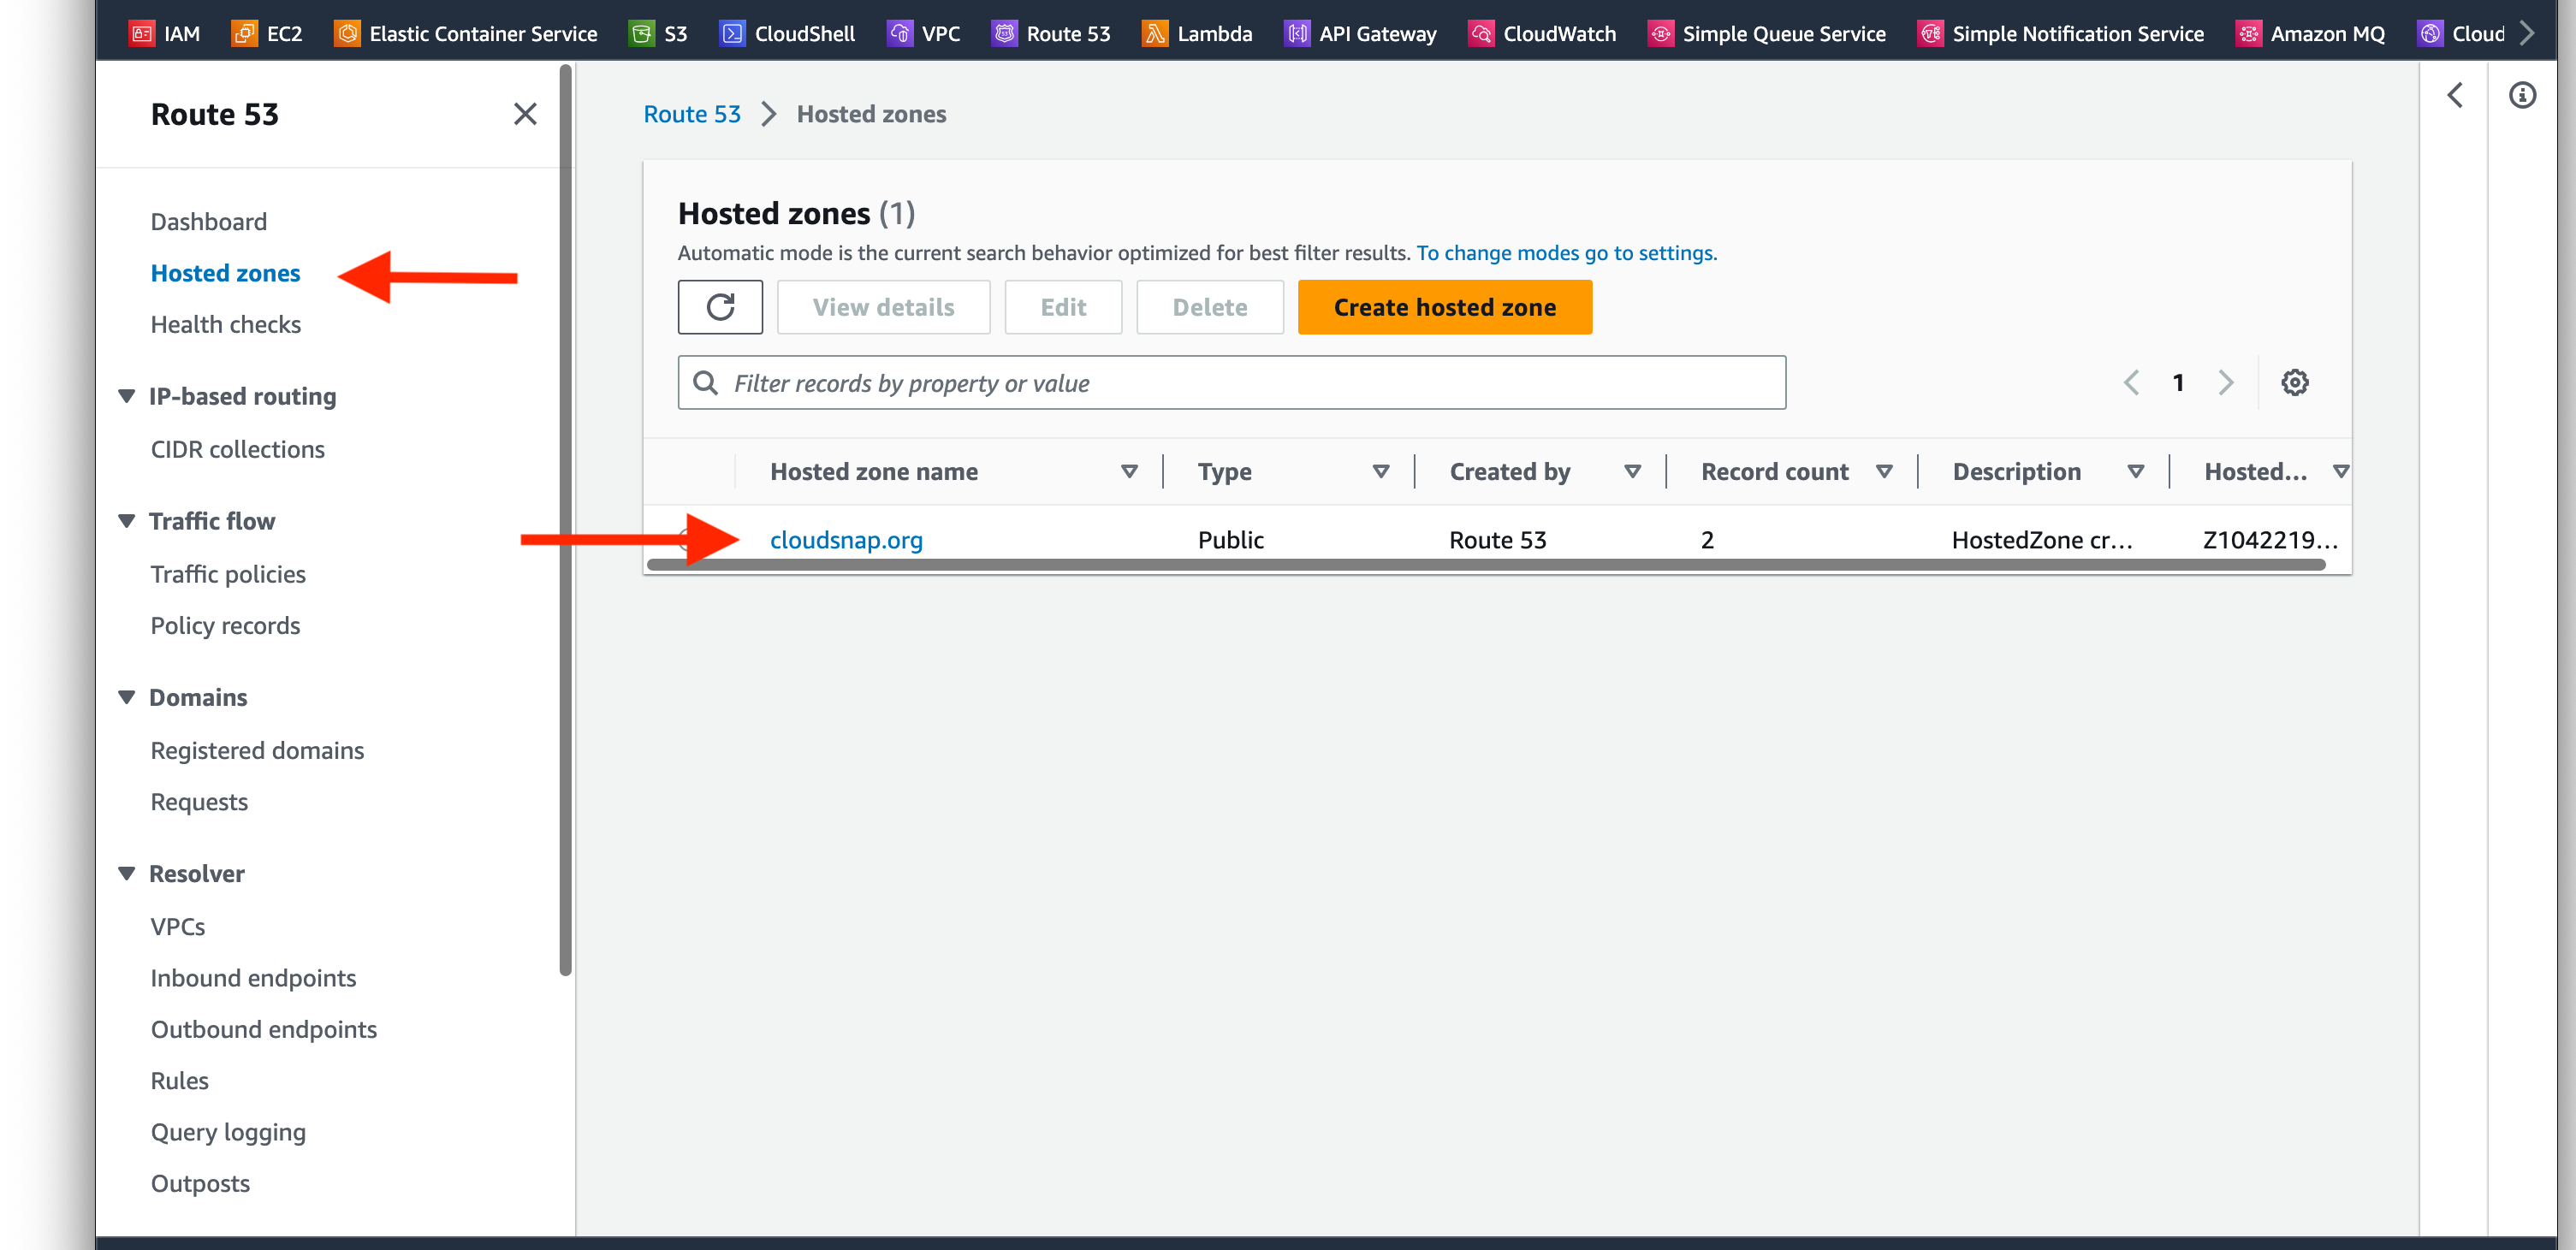Viewport: 2576px width, 1250px height.
Task: Collapse the right-side help panel chevron
Action: click(2455, 95)
